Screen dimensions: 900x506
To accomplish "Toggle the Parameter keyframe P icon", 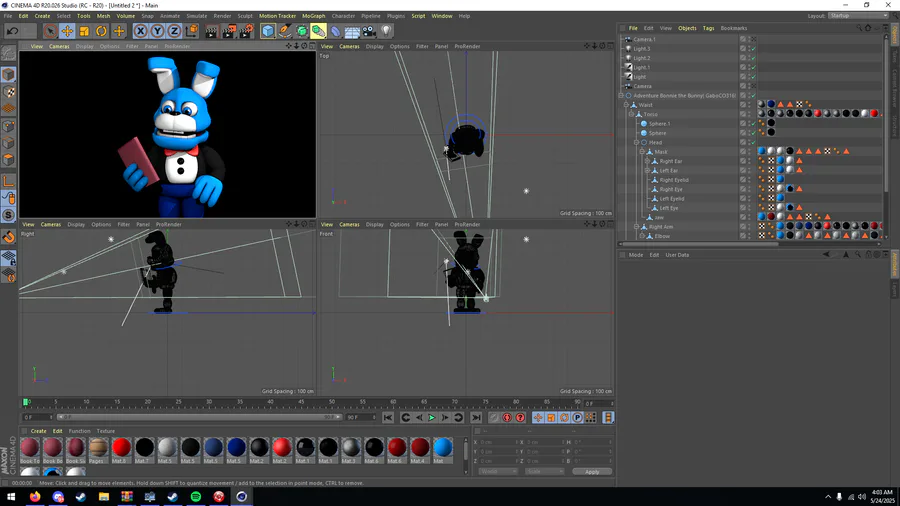I will click(x=577, y=418).
